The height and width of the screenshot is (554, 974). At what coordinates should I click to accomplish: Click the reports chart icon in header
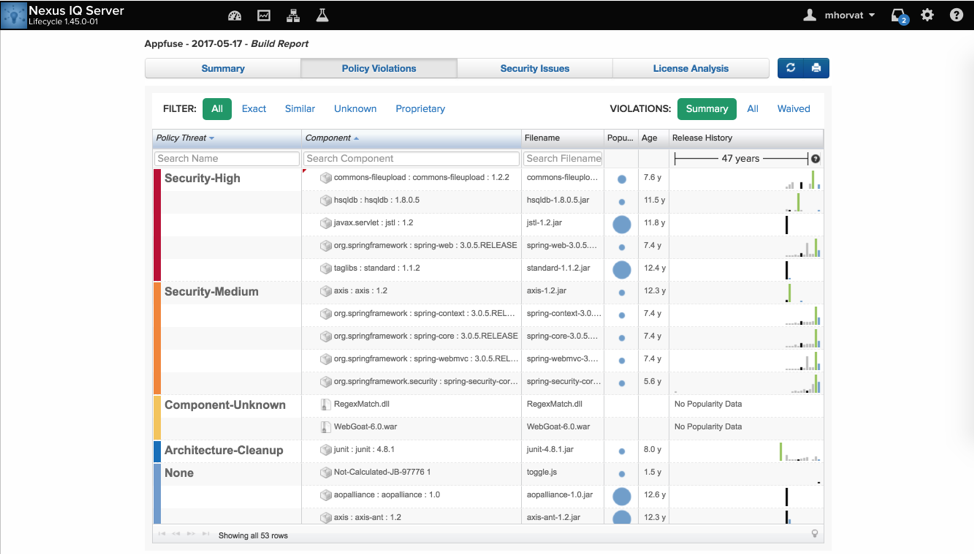click(x=264, y=16)
